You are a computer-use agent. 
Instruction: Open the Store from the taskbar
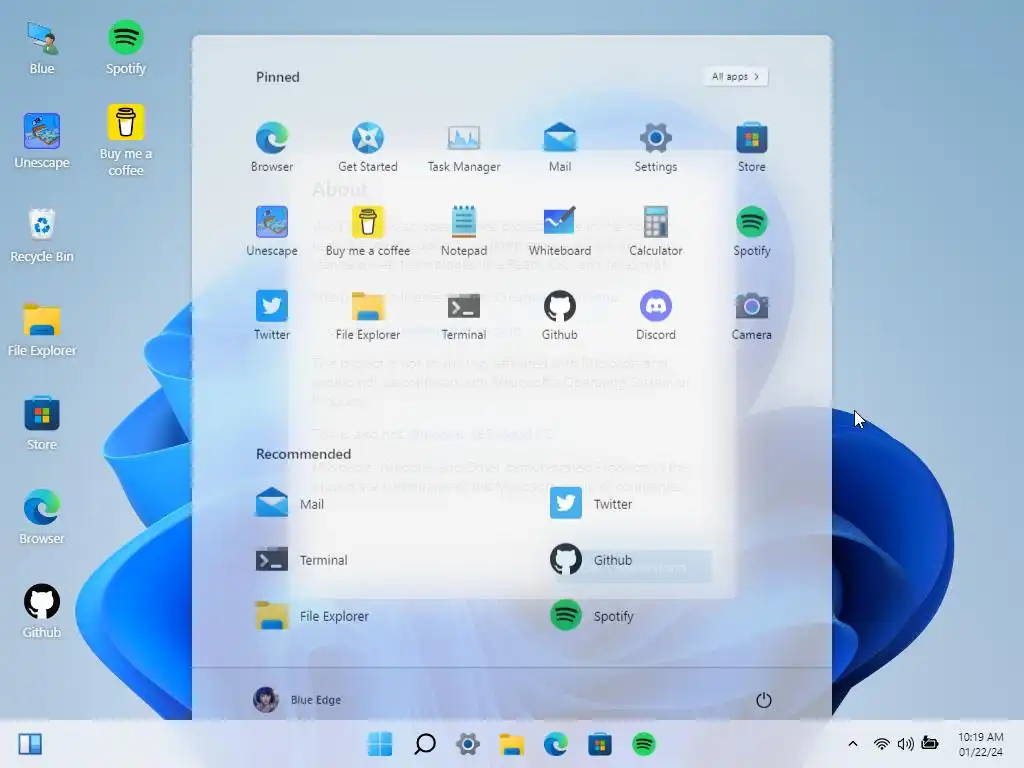pyautogui.click(x=600, y=744)
